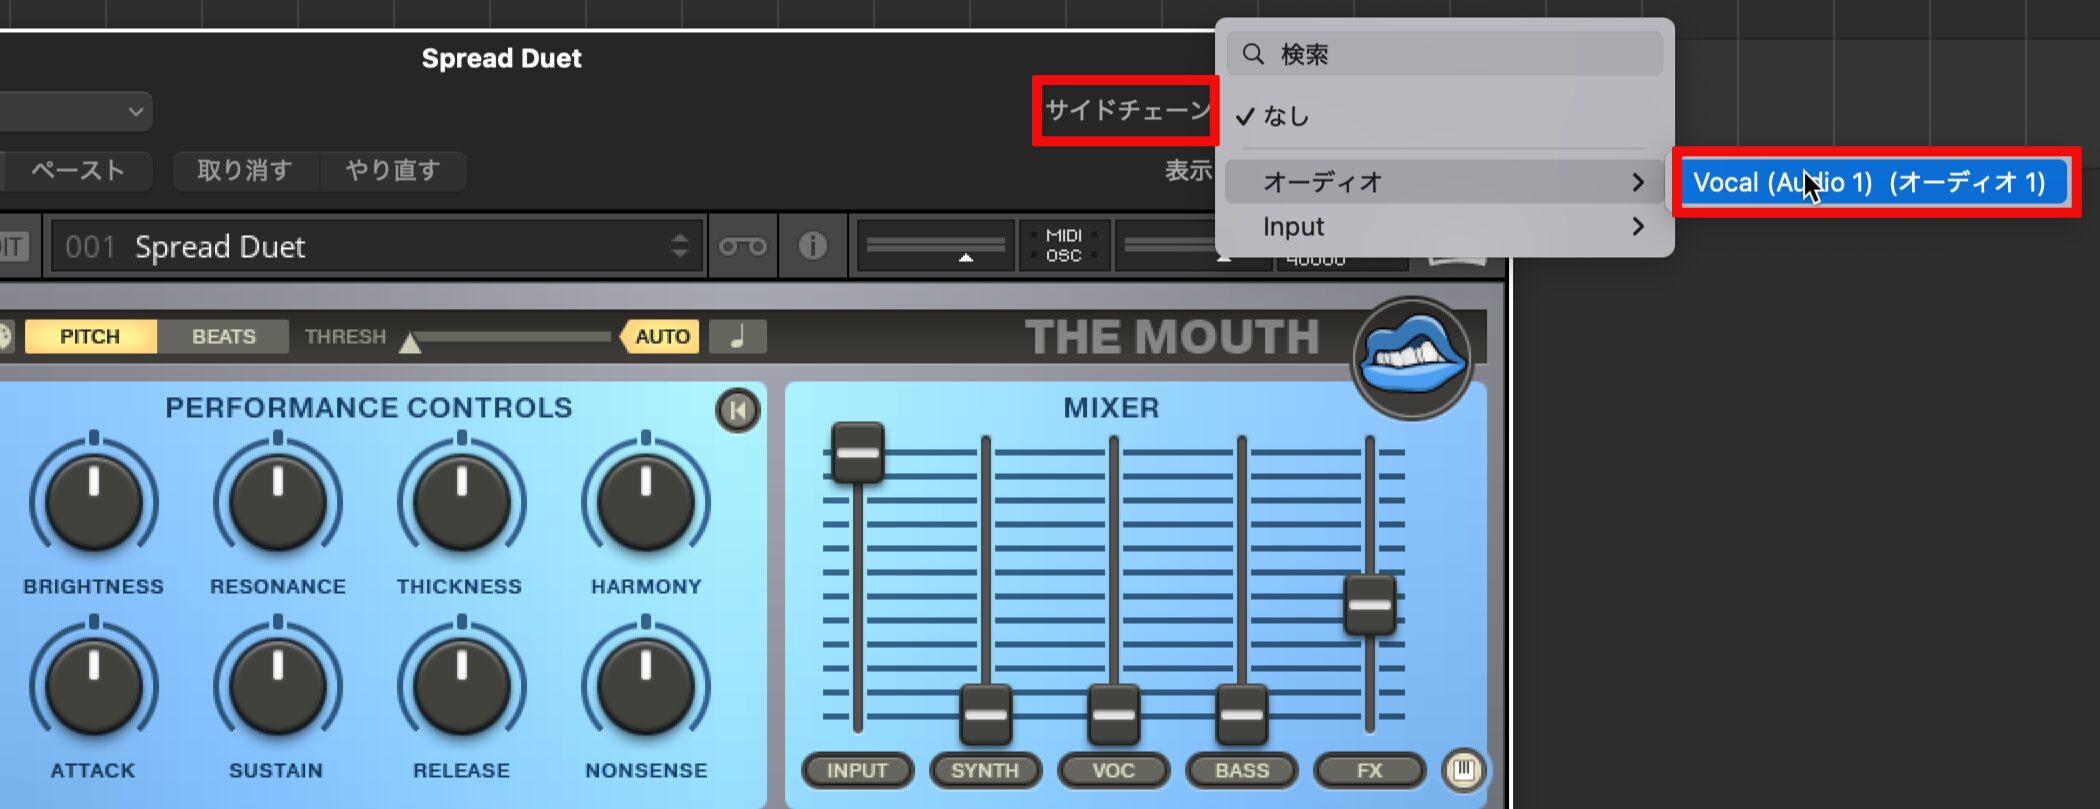Click the BASS mixer fader handle
The height and width of the screenshot is (809, 2100).
point(1241,715)
